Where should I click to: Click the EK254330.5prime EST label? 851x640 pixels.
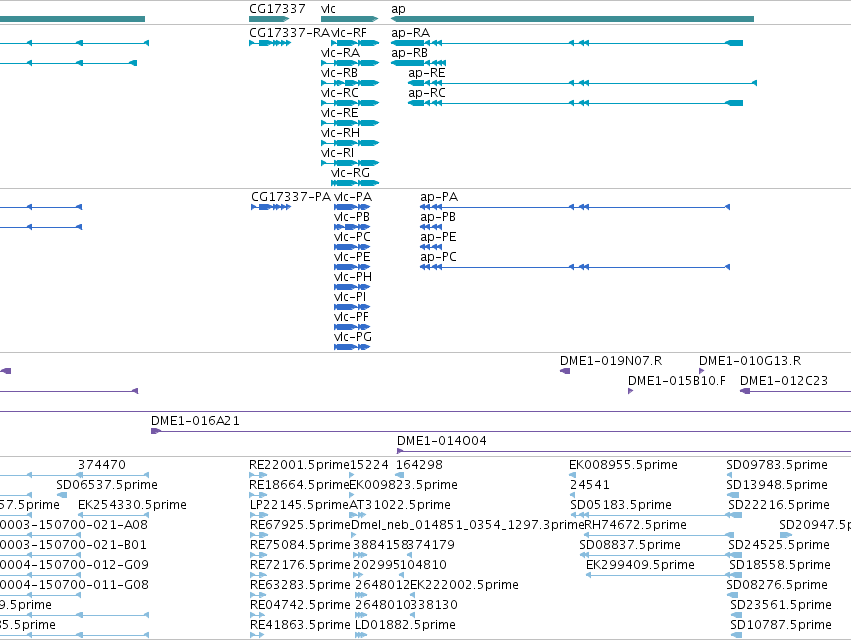(x=132, y=505)
